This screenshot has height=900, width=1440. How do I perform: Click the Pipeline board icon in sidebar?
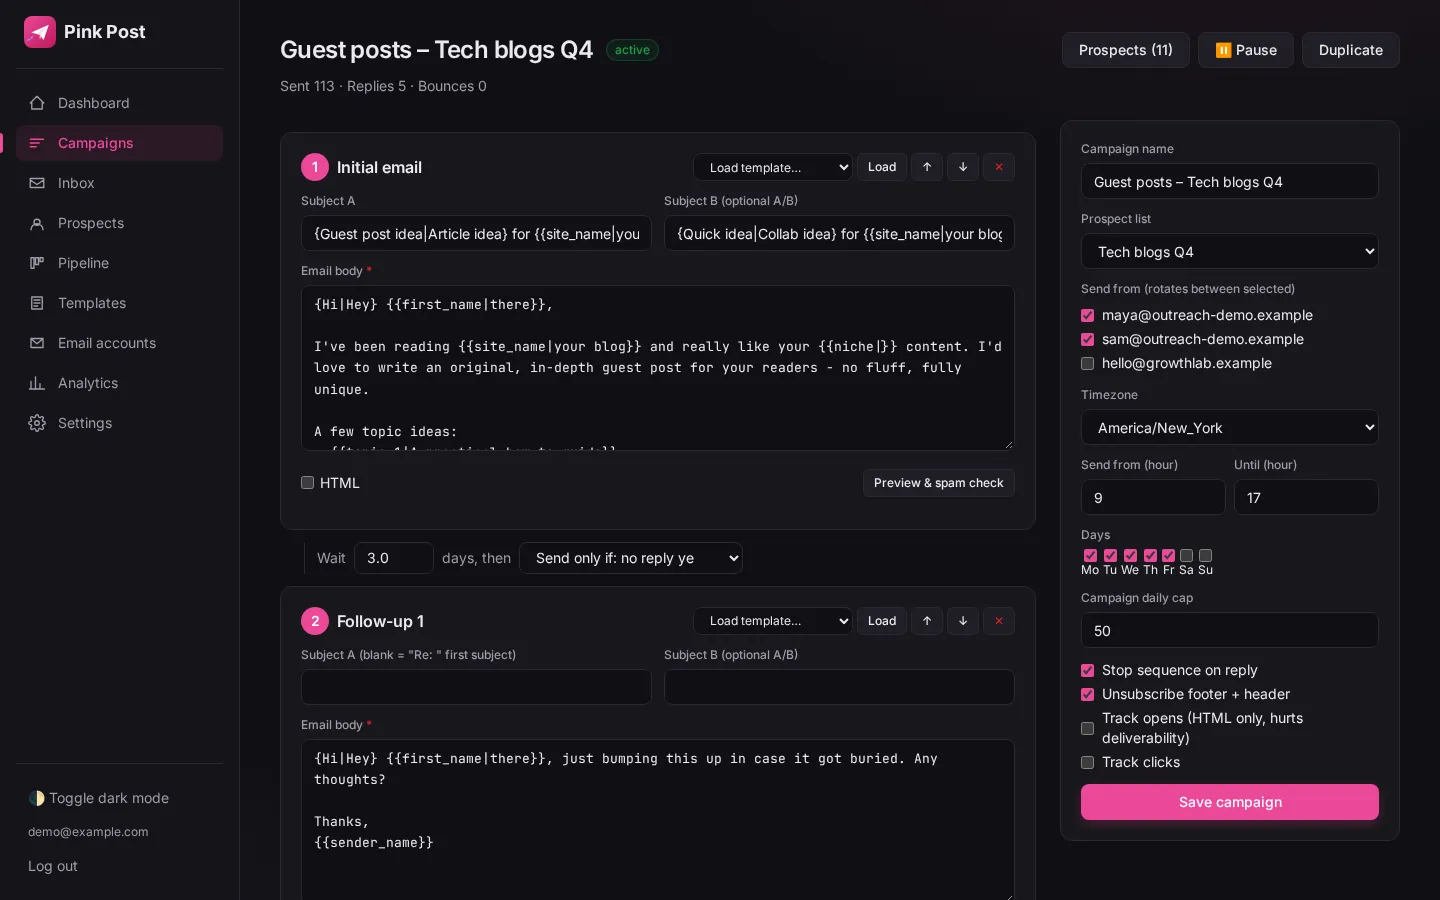37,263
